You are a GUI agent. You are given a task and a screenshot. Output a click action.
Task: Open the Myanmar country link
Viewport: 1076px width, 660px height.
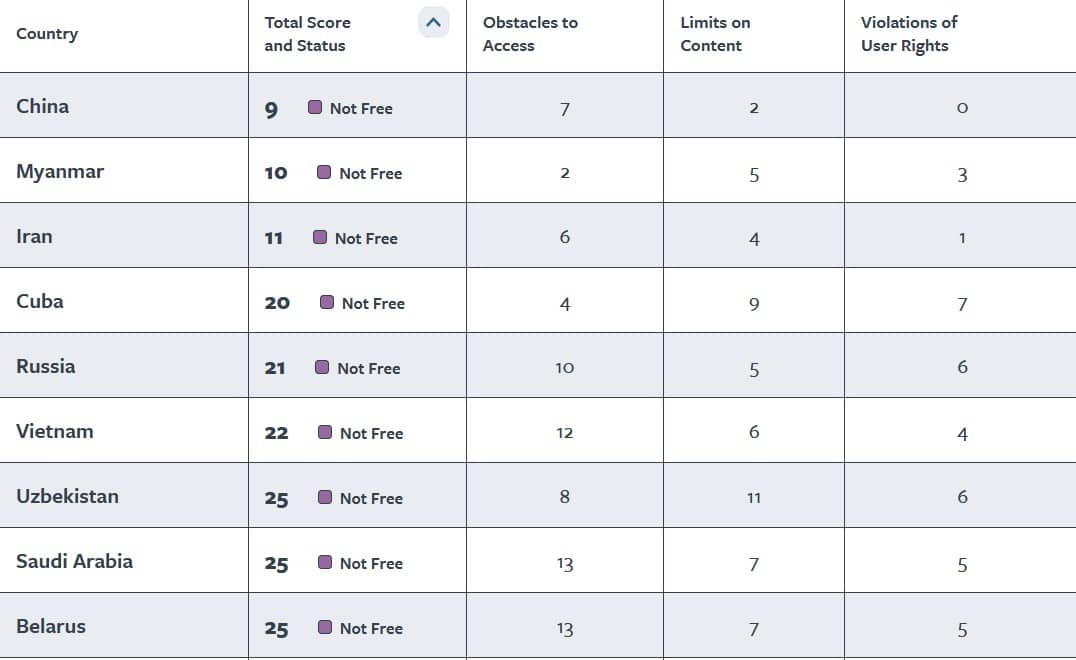click(60, 172)
